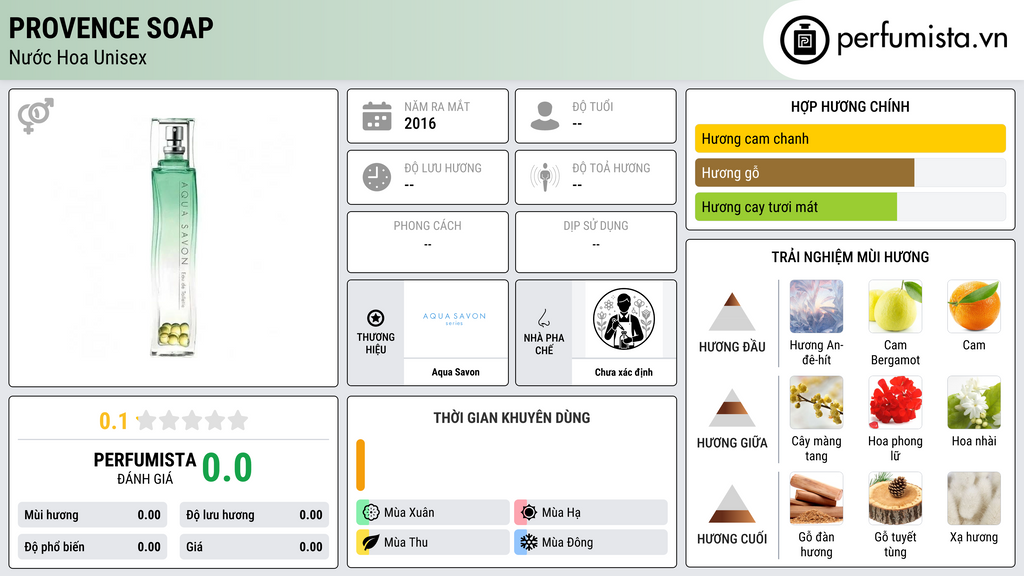Click the orange recommended time bar
1024x576 pixels.
click(360, 465)
